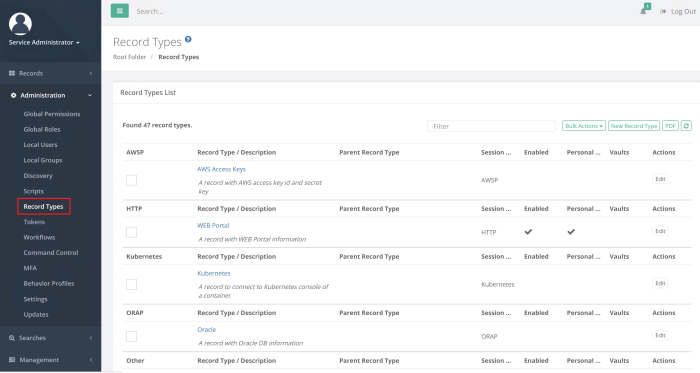The height and width of the screenshot is (373, 700).
Task: Check the Kubernetes row checkbox
Action: coord(131,284)
